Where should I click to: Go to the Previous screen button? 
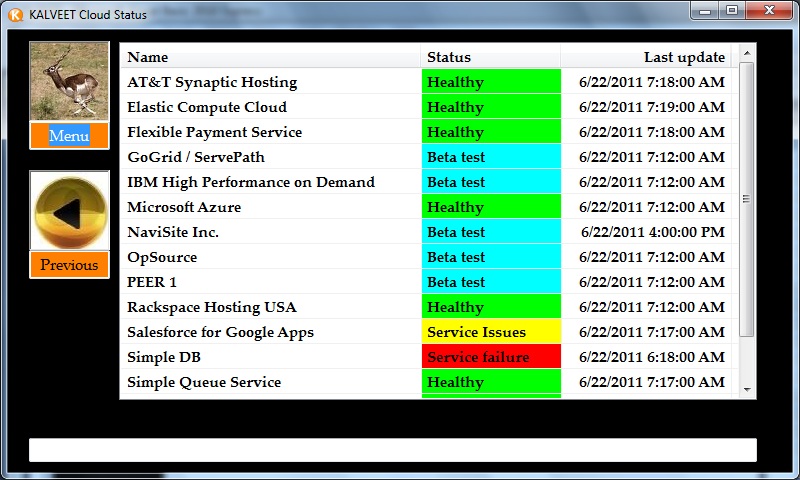pos(69,265)
